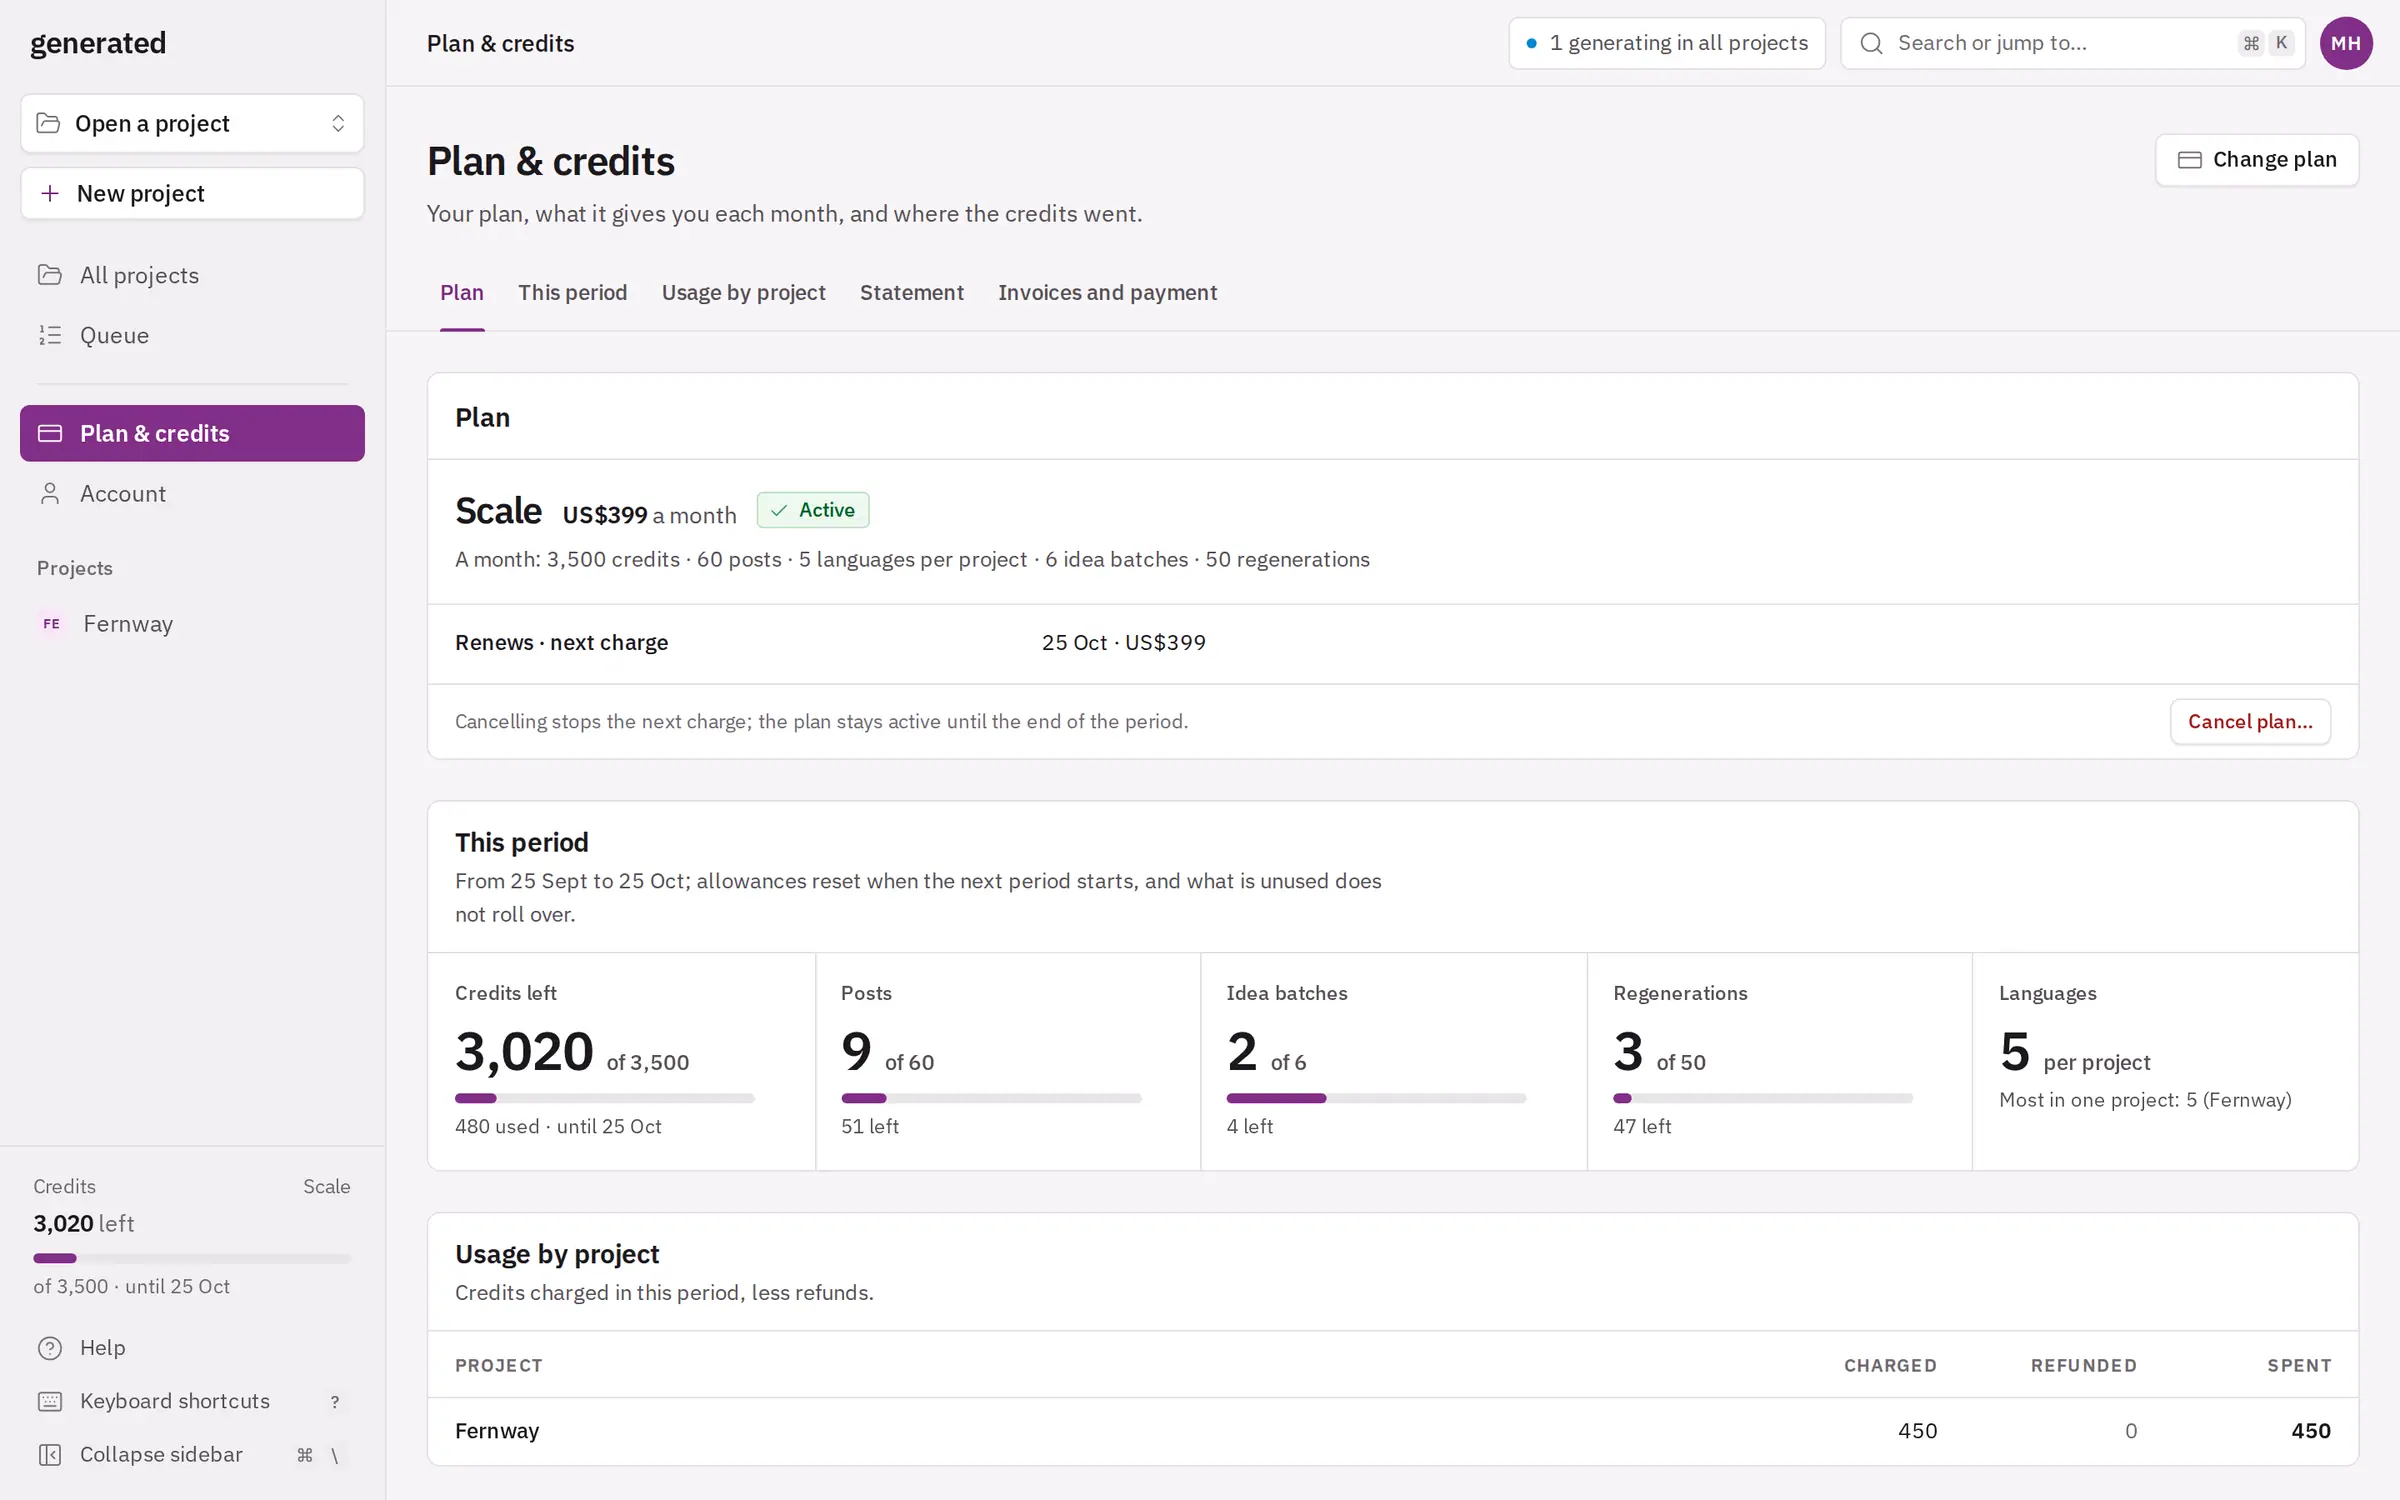Open the Usage by project tab

[744, 293]
